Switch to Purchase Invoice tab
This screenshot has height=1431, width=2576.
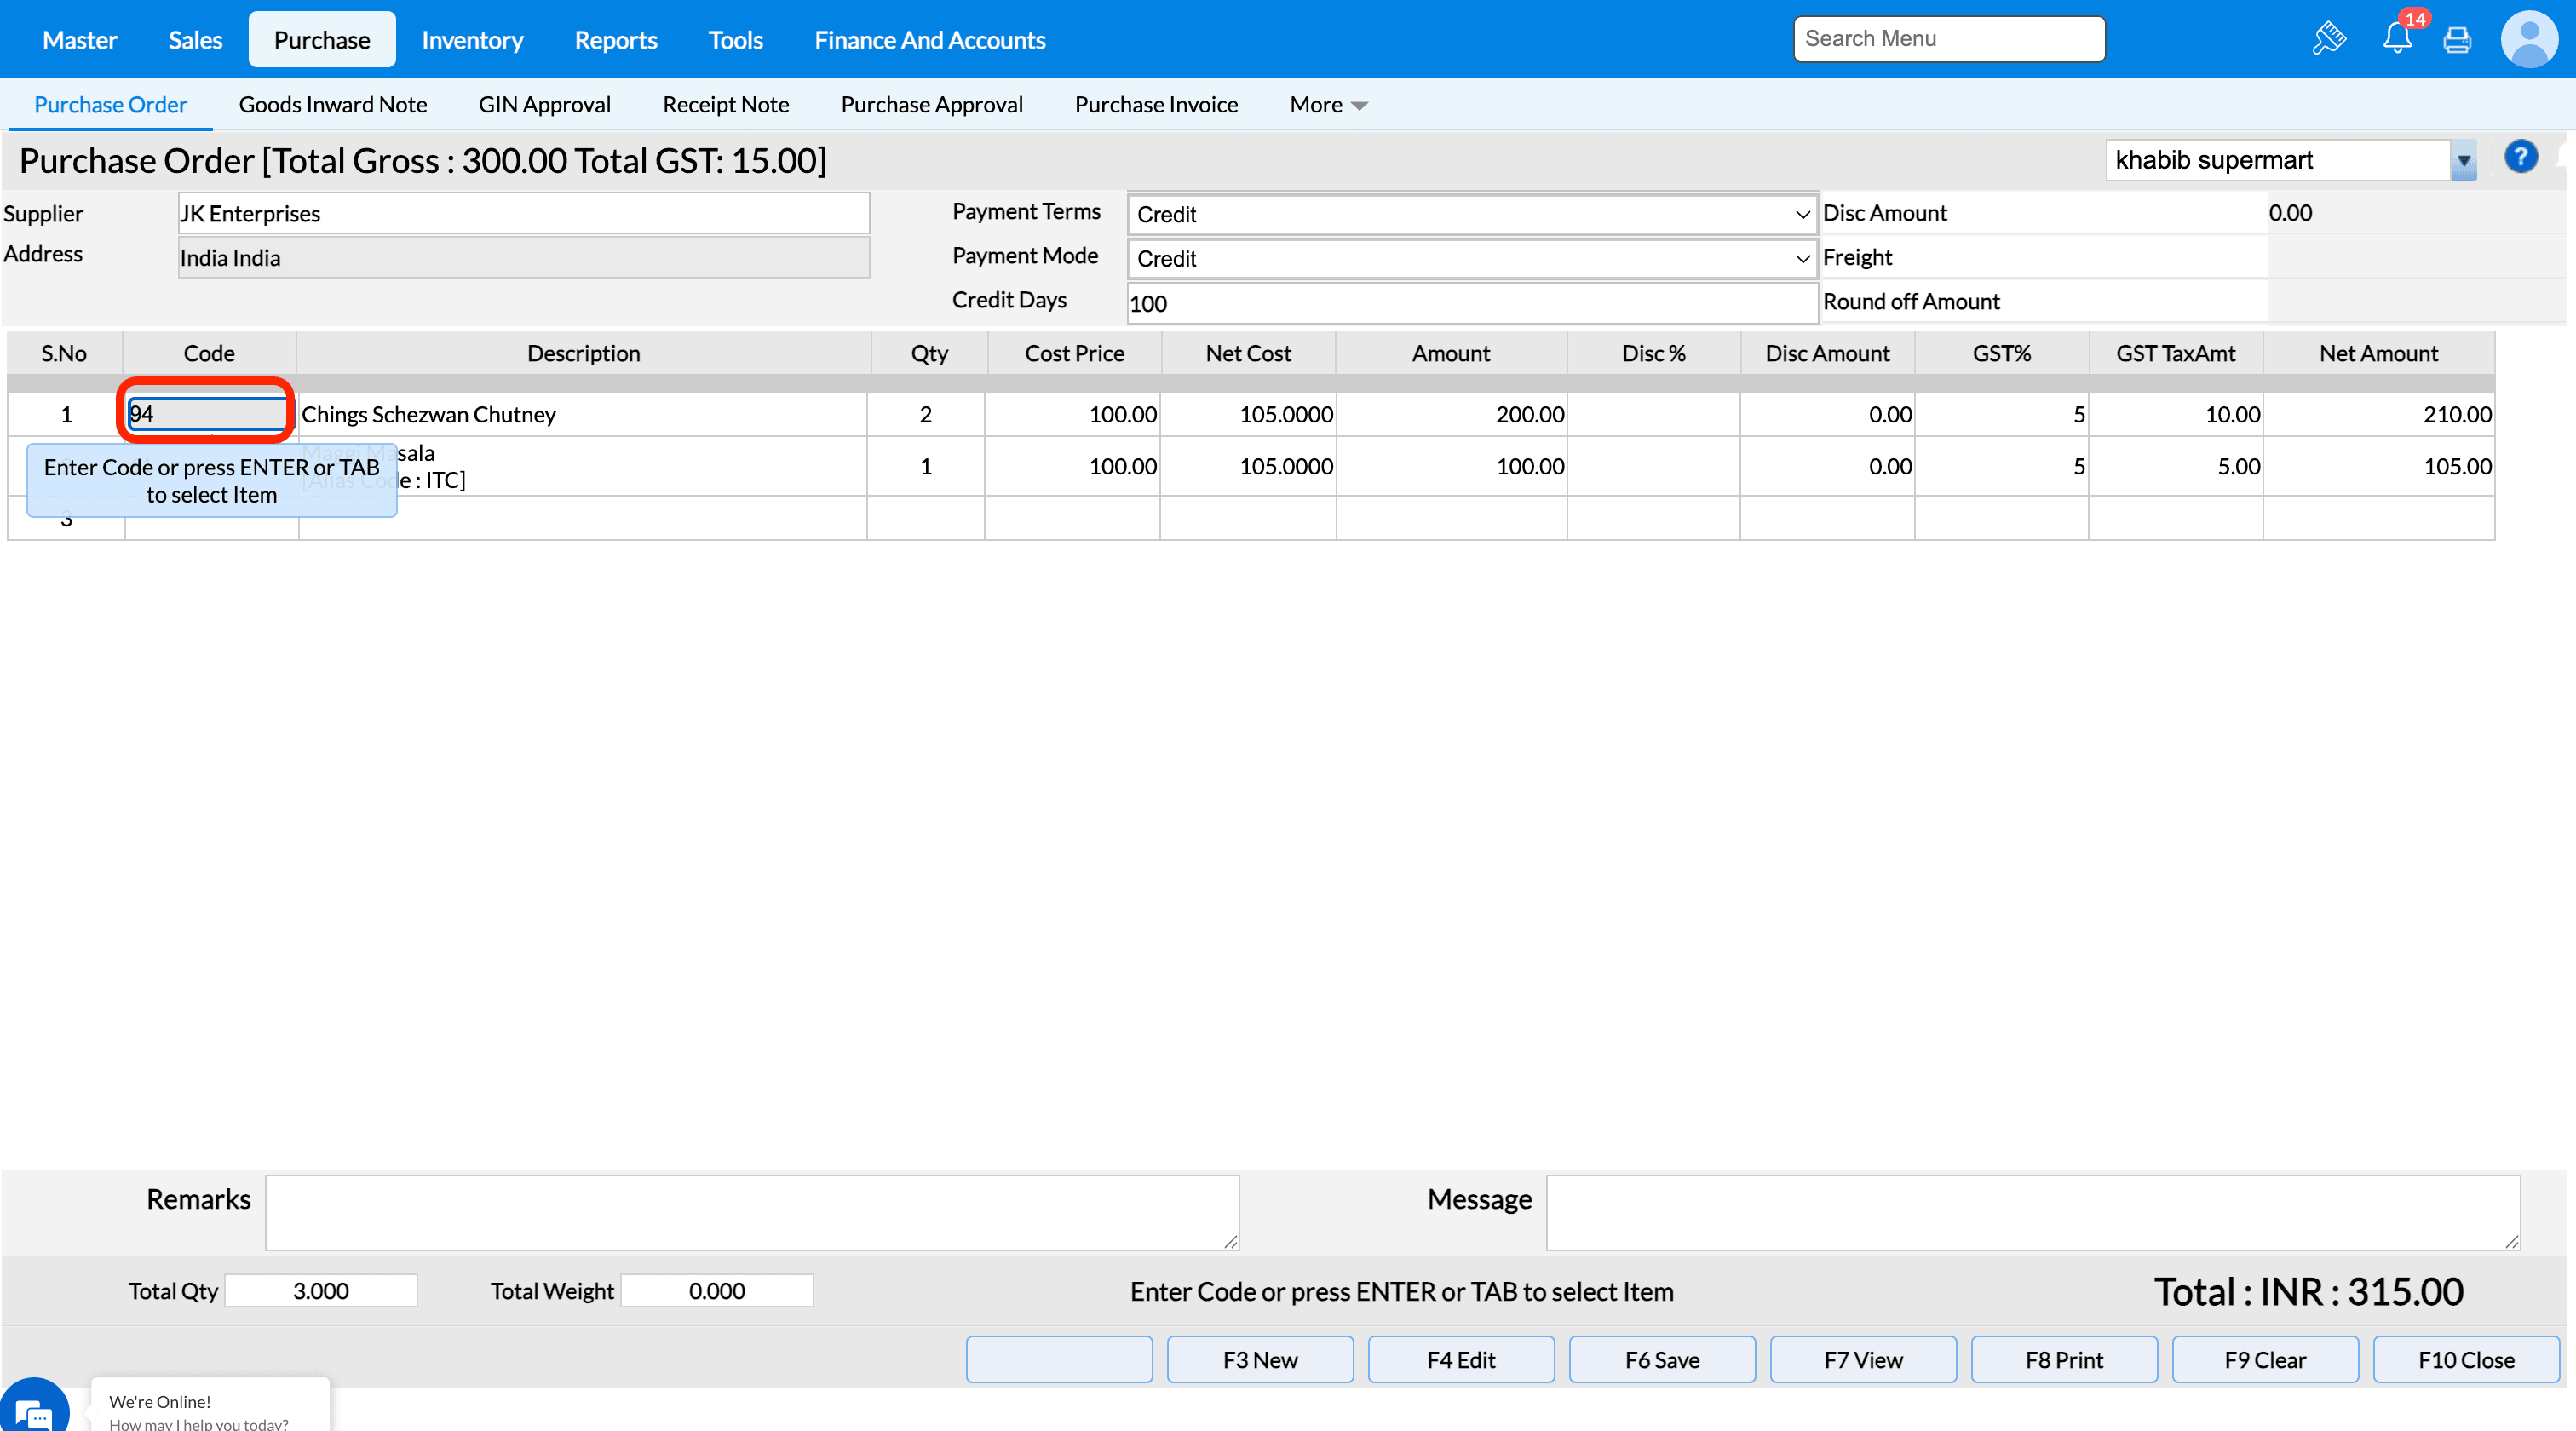coord(1155,105)
